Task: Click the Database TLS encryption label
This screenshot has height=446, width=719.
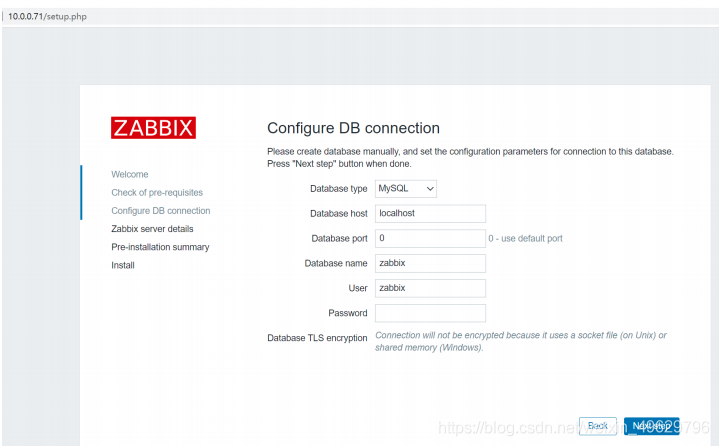Action: tap(317, 338)
